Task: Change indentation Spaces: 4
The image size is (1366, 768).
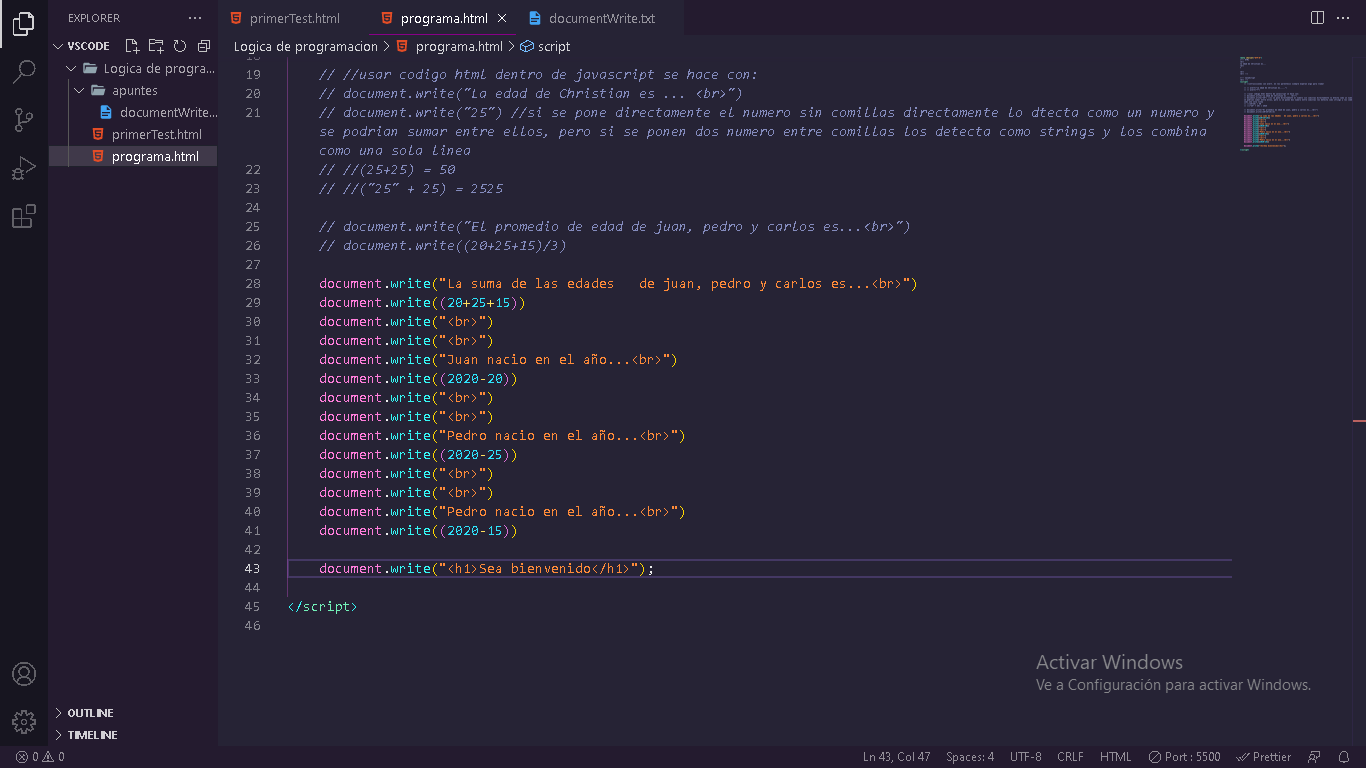Action: click(x=970, y=757)
